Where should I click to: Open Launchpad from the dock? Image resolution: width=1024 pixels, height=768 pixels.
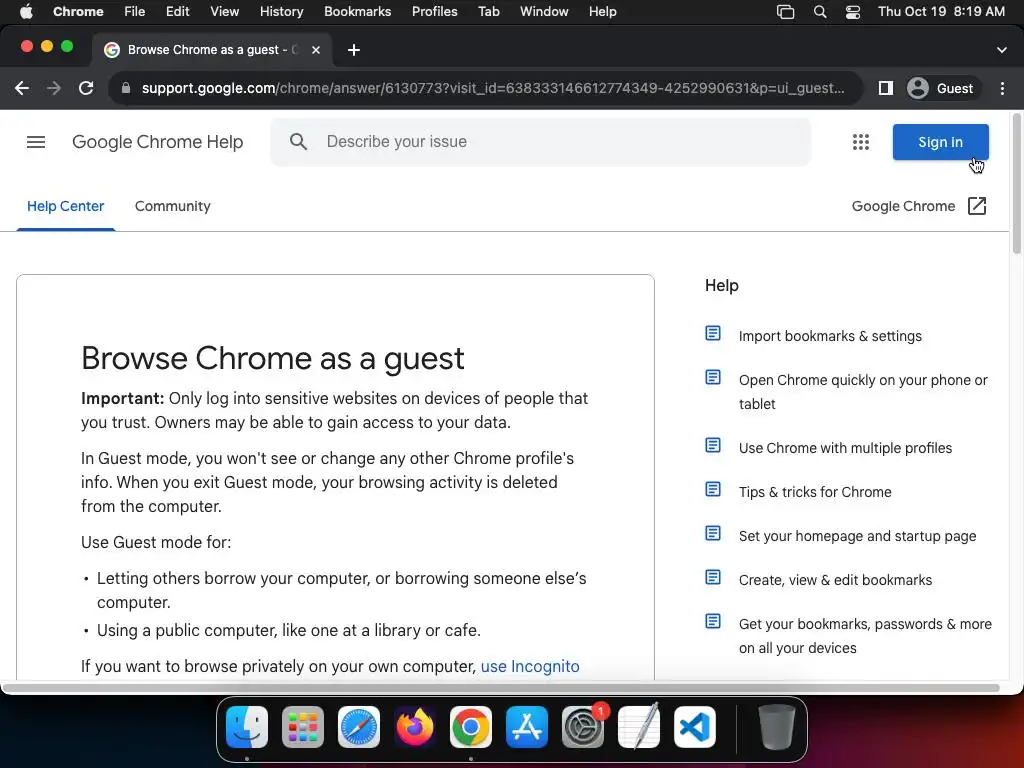[x=303, y=727]
